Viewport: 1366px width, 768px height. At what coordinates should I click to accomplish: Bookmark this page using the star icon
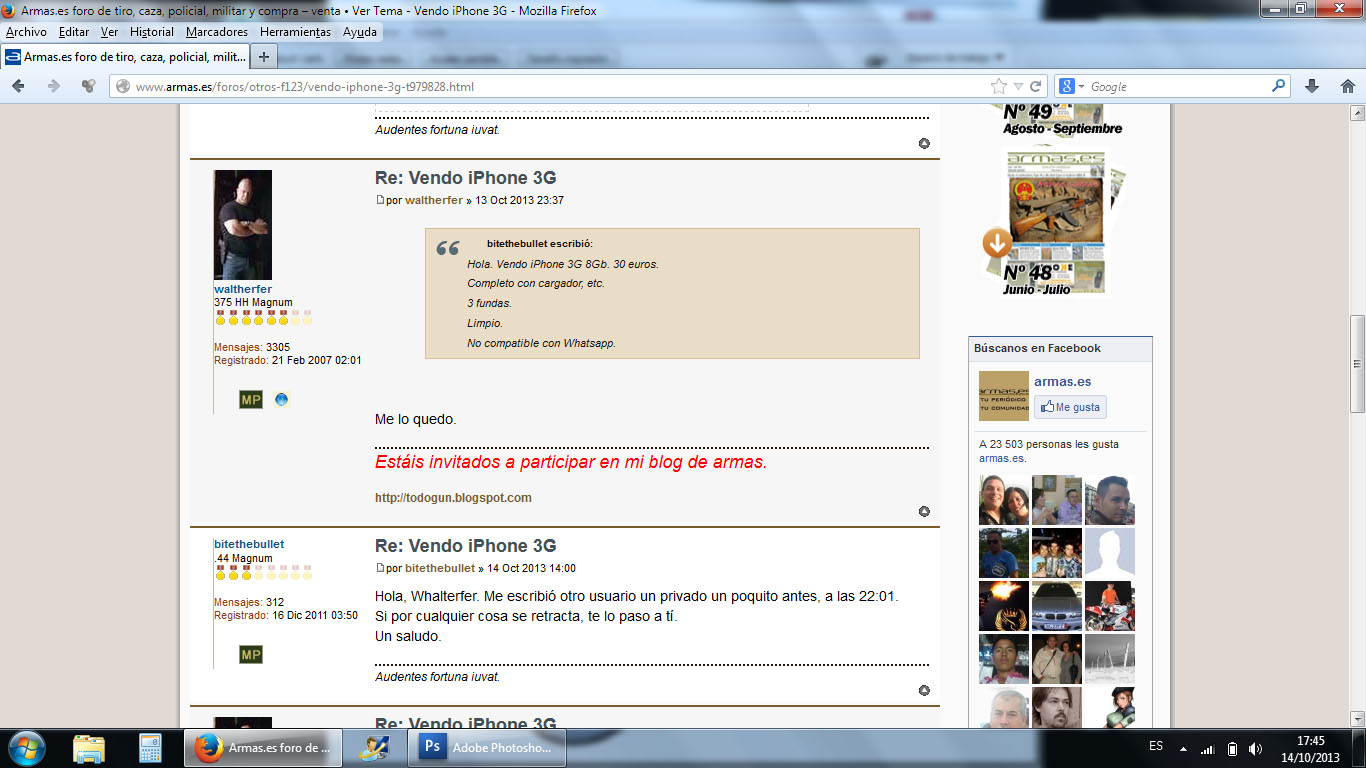[x=999, y=87]
